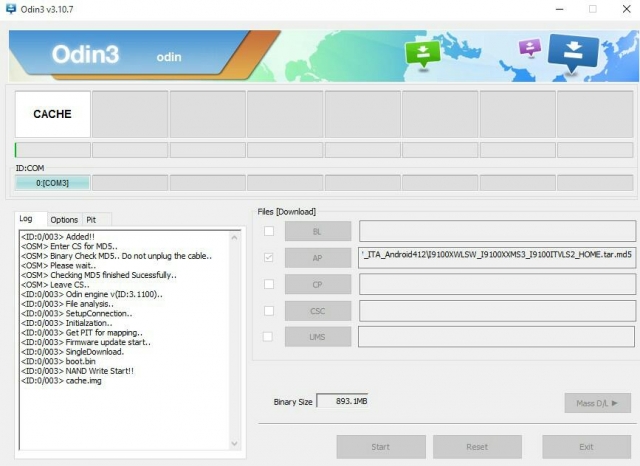Click the progress bar under CACHE
The width and height of the screenshot is (640, 466).
coord(53,150)
